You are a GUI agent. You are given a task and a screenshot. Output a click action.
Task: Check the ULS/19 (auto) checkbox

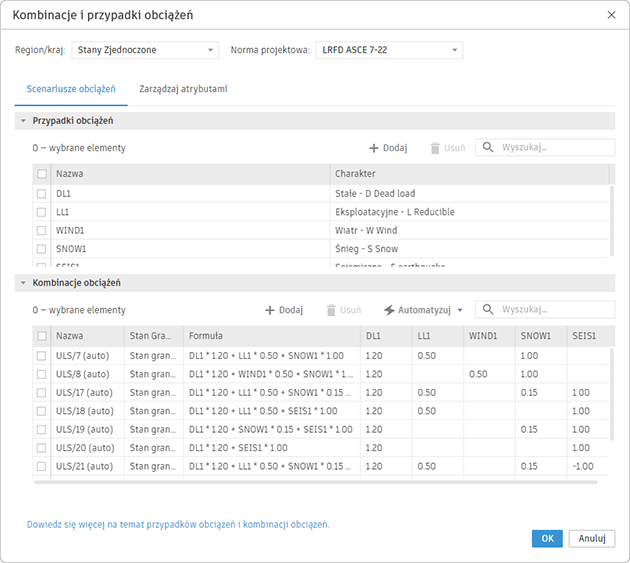pyautogui.click(x=41, y=430)
